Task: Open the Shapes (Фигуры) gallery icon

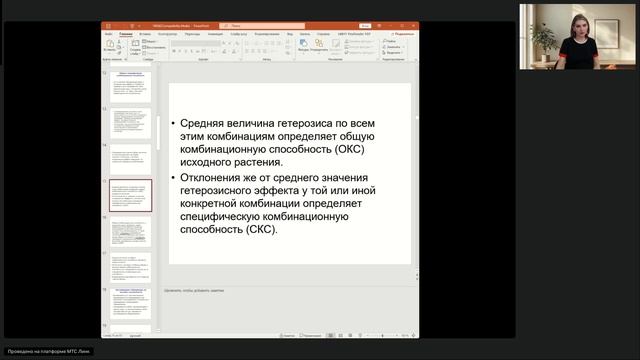Action: tap(303, 43)
